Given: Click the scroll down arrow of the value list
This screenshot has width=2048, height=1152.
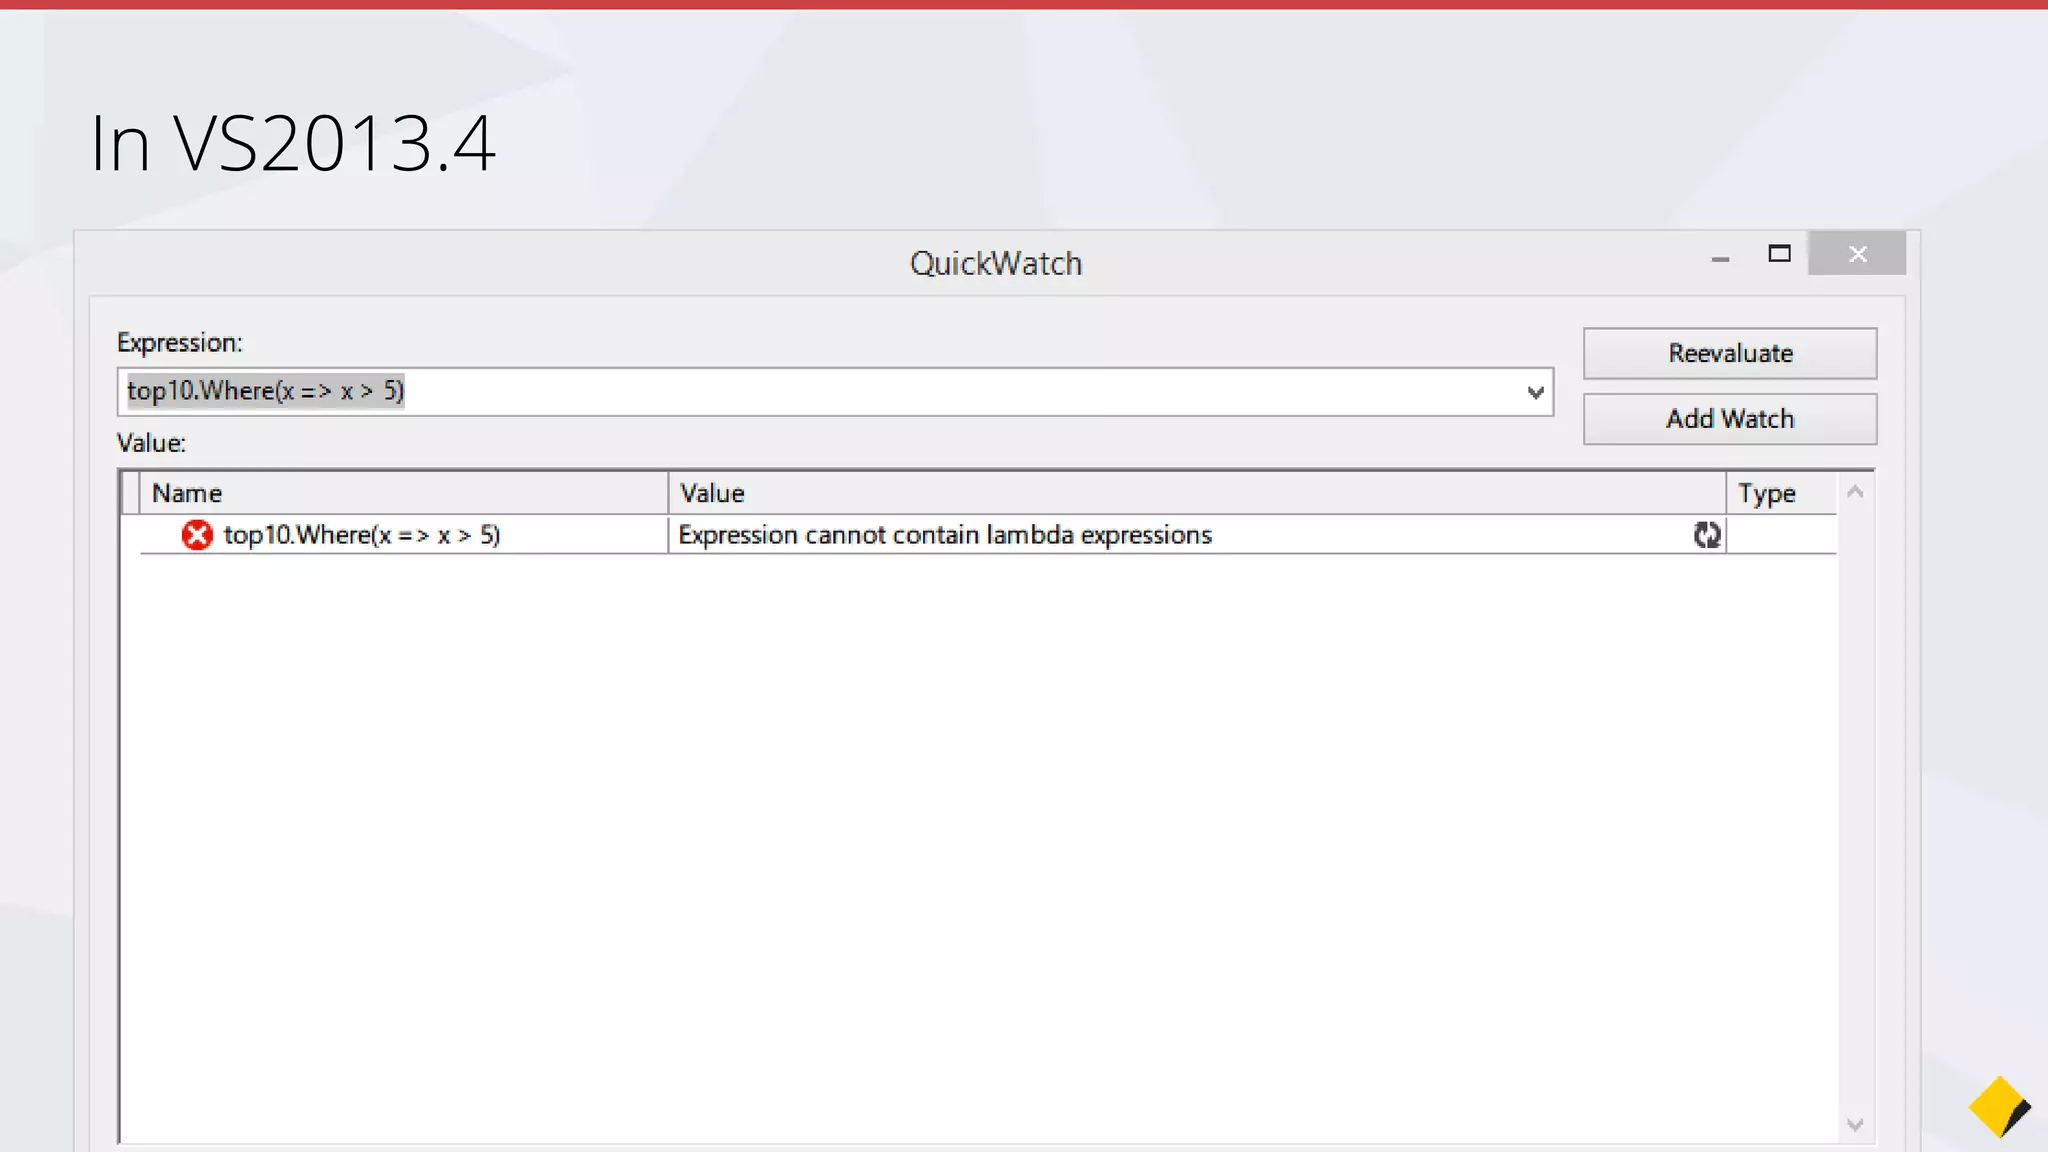Looking at the screenshot, I should tap(1855, 1125).
